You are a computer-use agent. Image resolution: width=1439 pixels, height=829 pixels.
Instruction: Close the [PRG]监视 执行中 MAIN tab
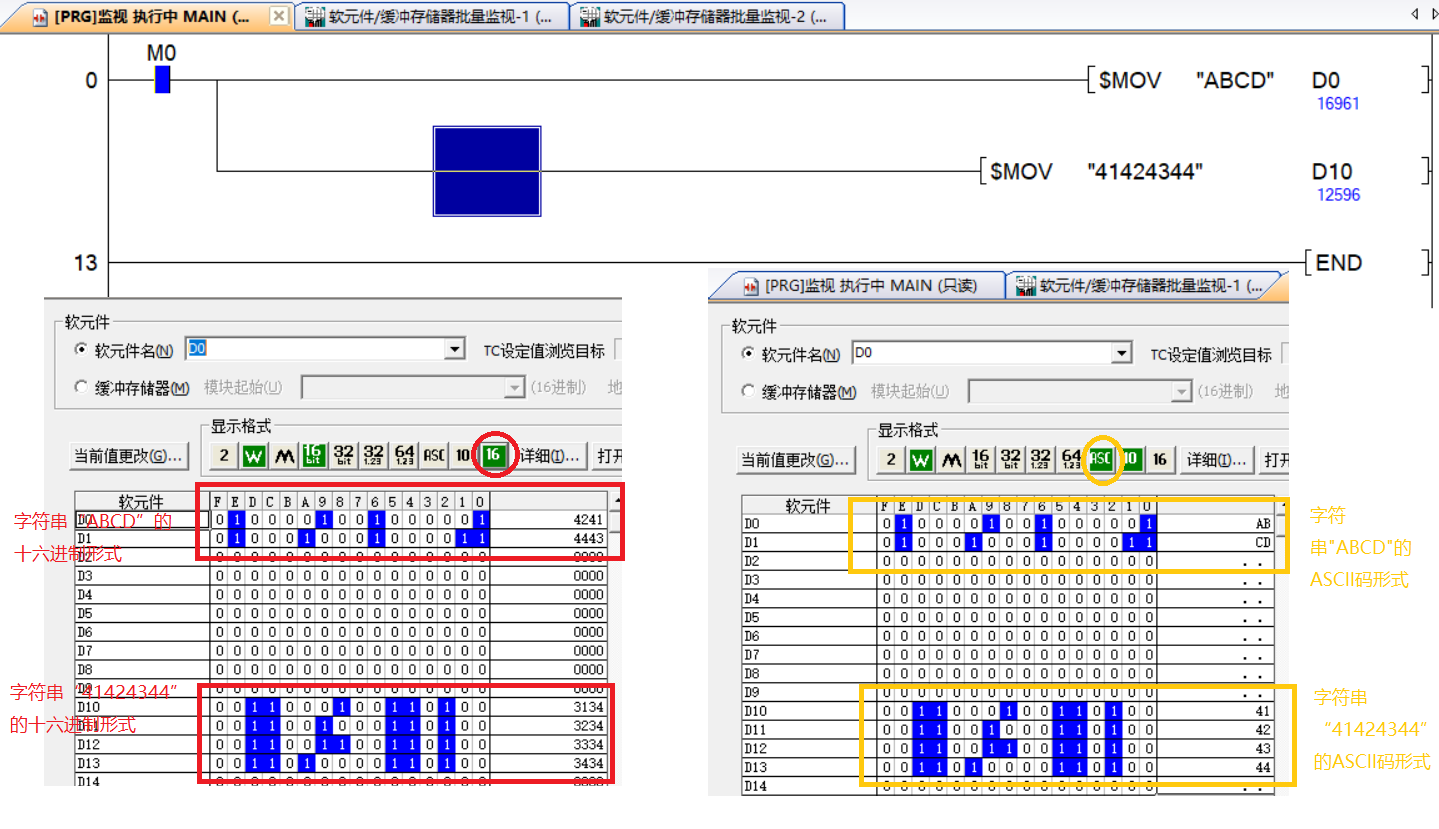(x=279, y=17)
